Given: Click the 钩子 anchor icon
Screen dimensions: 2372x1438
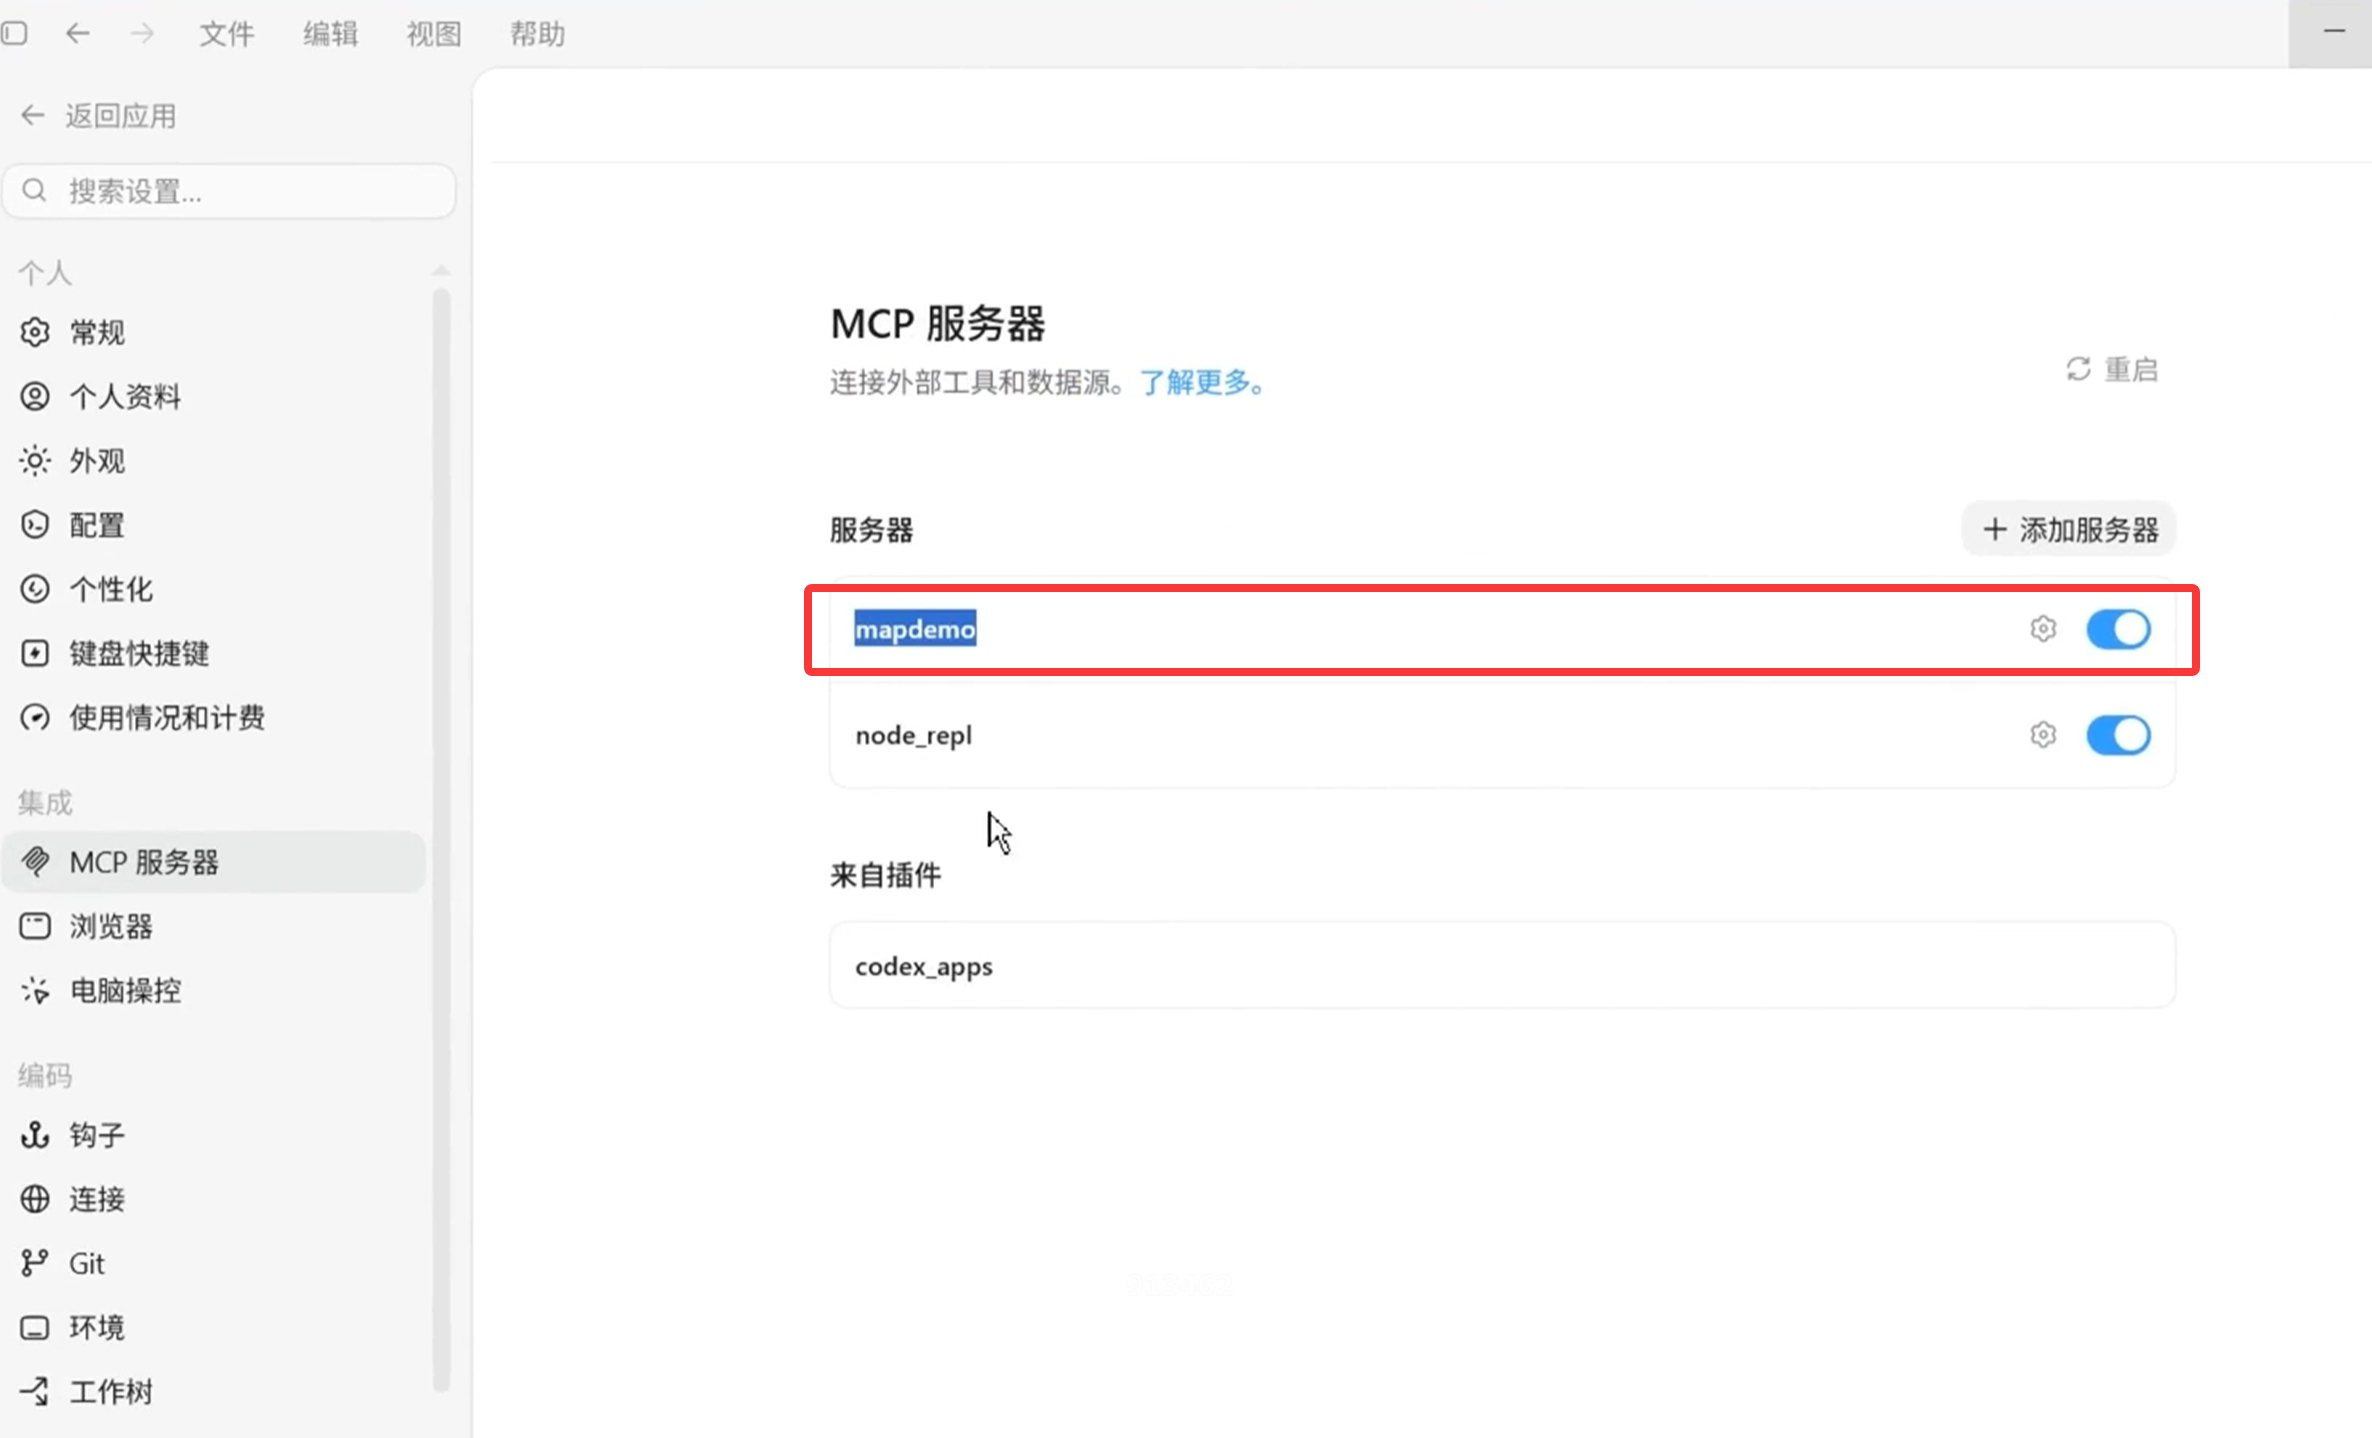Looking at the screenshot, I should (x=35, y=1135).
